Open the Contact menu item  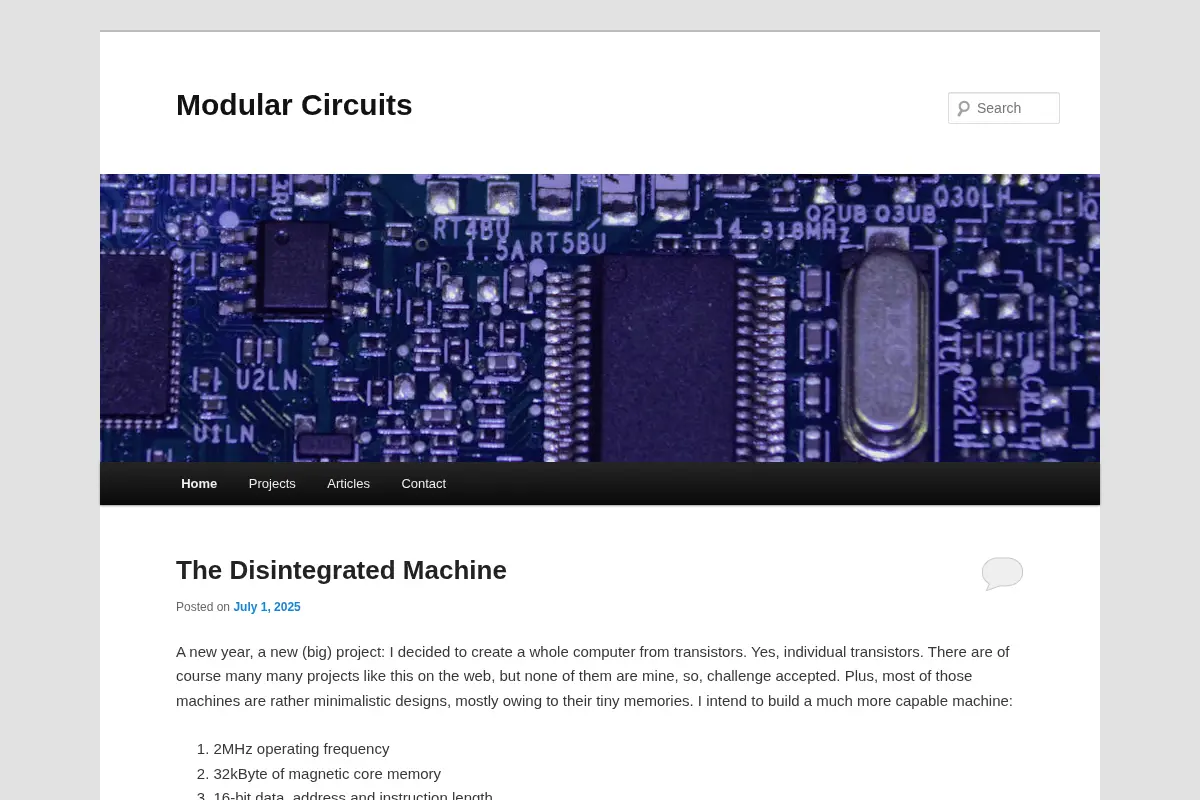click(x=424, y=484)
